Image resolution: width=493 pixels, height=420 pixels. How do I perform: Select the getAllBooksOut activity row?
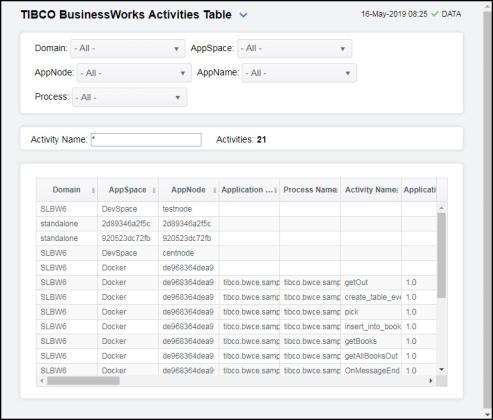tap(236, 356)
